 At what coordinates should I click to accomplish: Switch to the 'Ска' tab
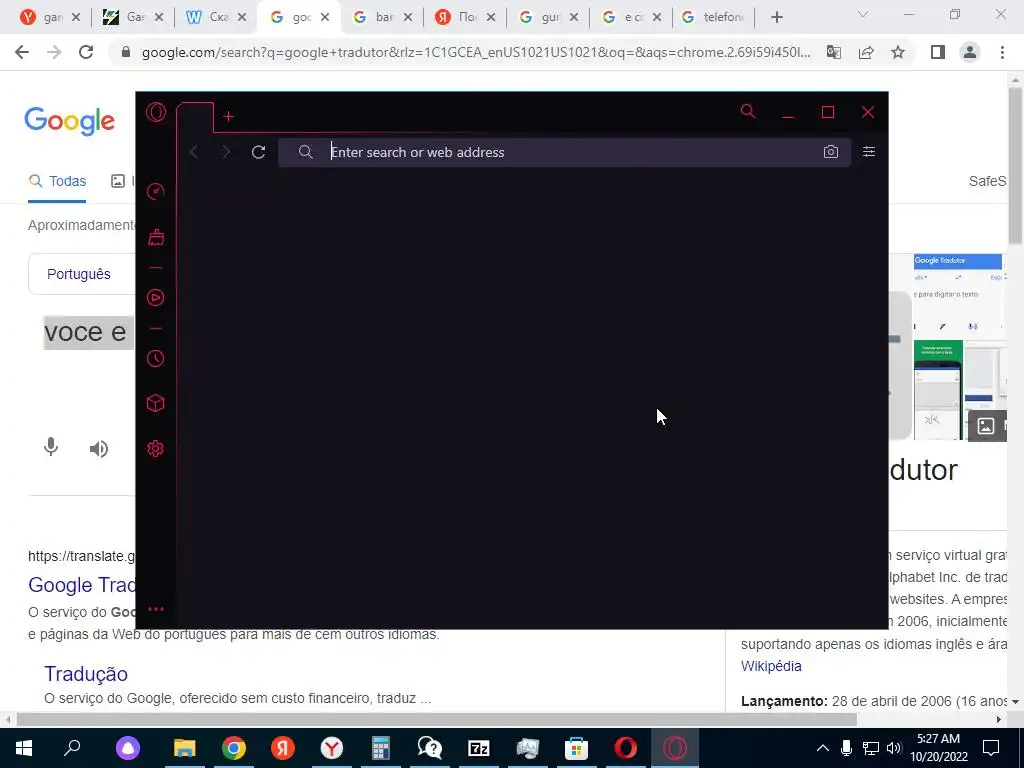216,17
